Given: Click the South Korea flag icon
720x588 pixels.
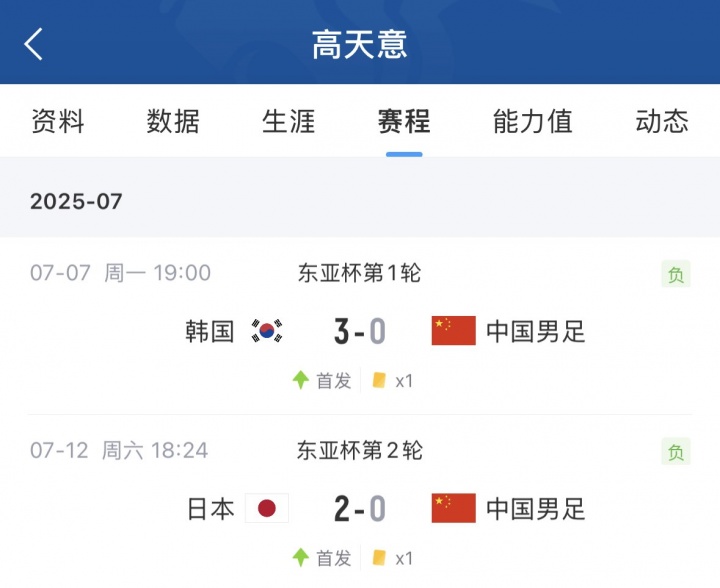Looking at the screenshot, I should pyautogui.click(x=267, y=331).
